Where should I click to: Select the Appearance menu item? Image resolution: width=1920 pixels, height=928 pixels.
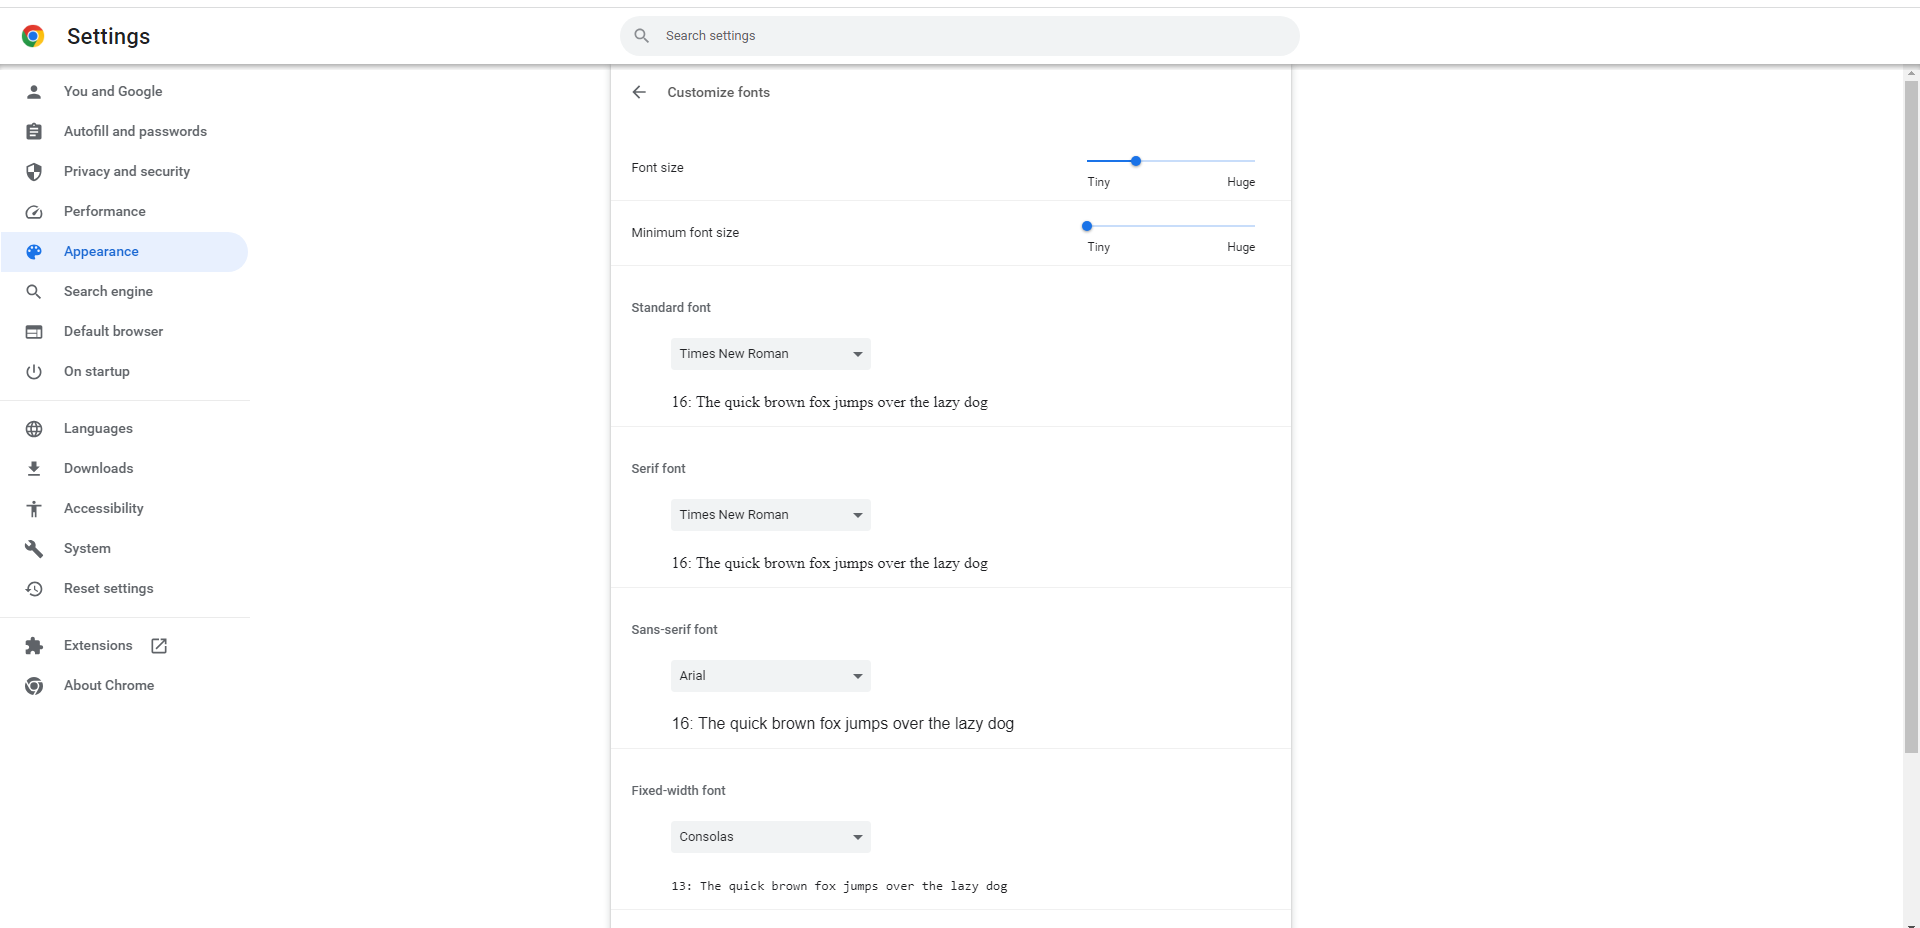125,251
